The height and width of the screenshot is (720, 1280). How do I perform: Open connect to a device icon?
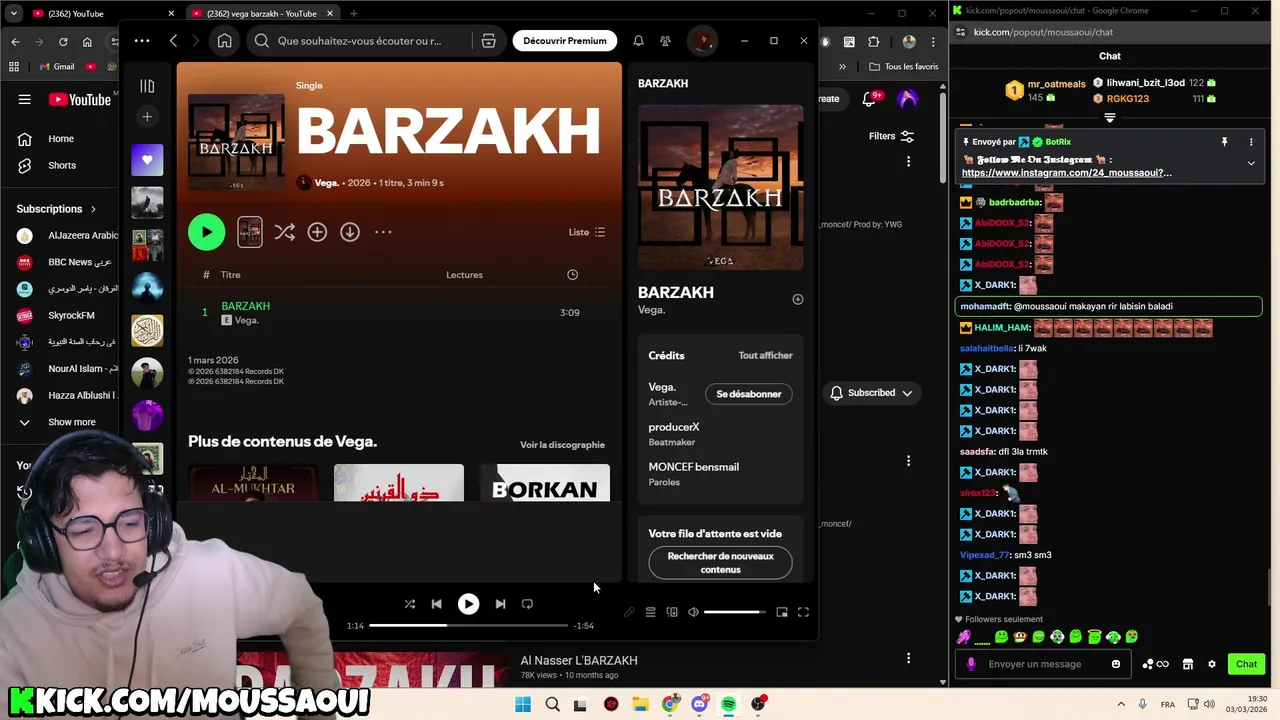click(672, 612)
